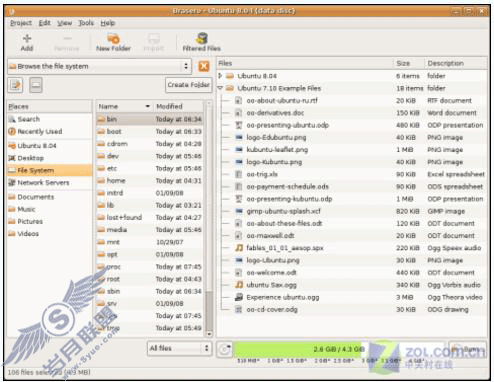Screen dimensions: 494x382
Task: Open the Browse the file system dropdown
Action: tap(99, 66)
